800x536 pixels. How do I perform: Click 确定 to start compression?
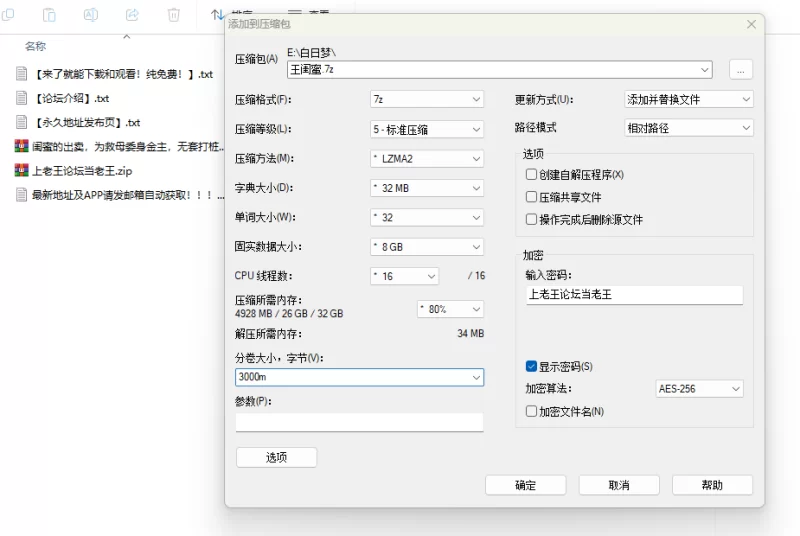526,485
